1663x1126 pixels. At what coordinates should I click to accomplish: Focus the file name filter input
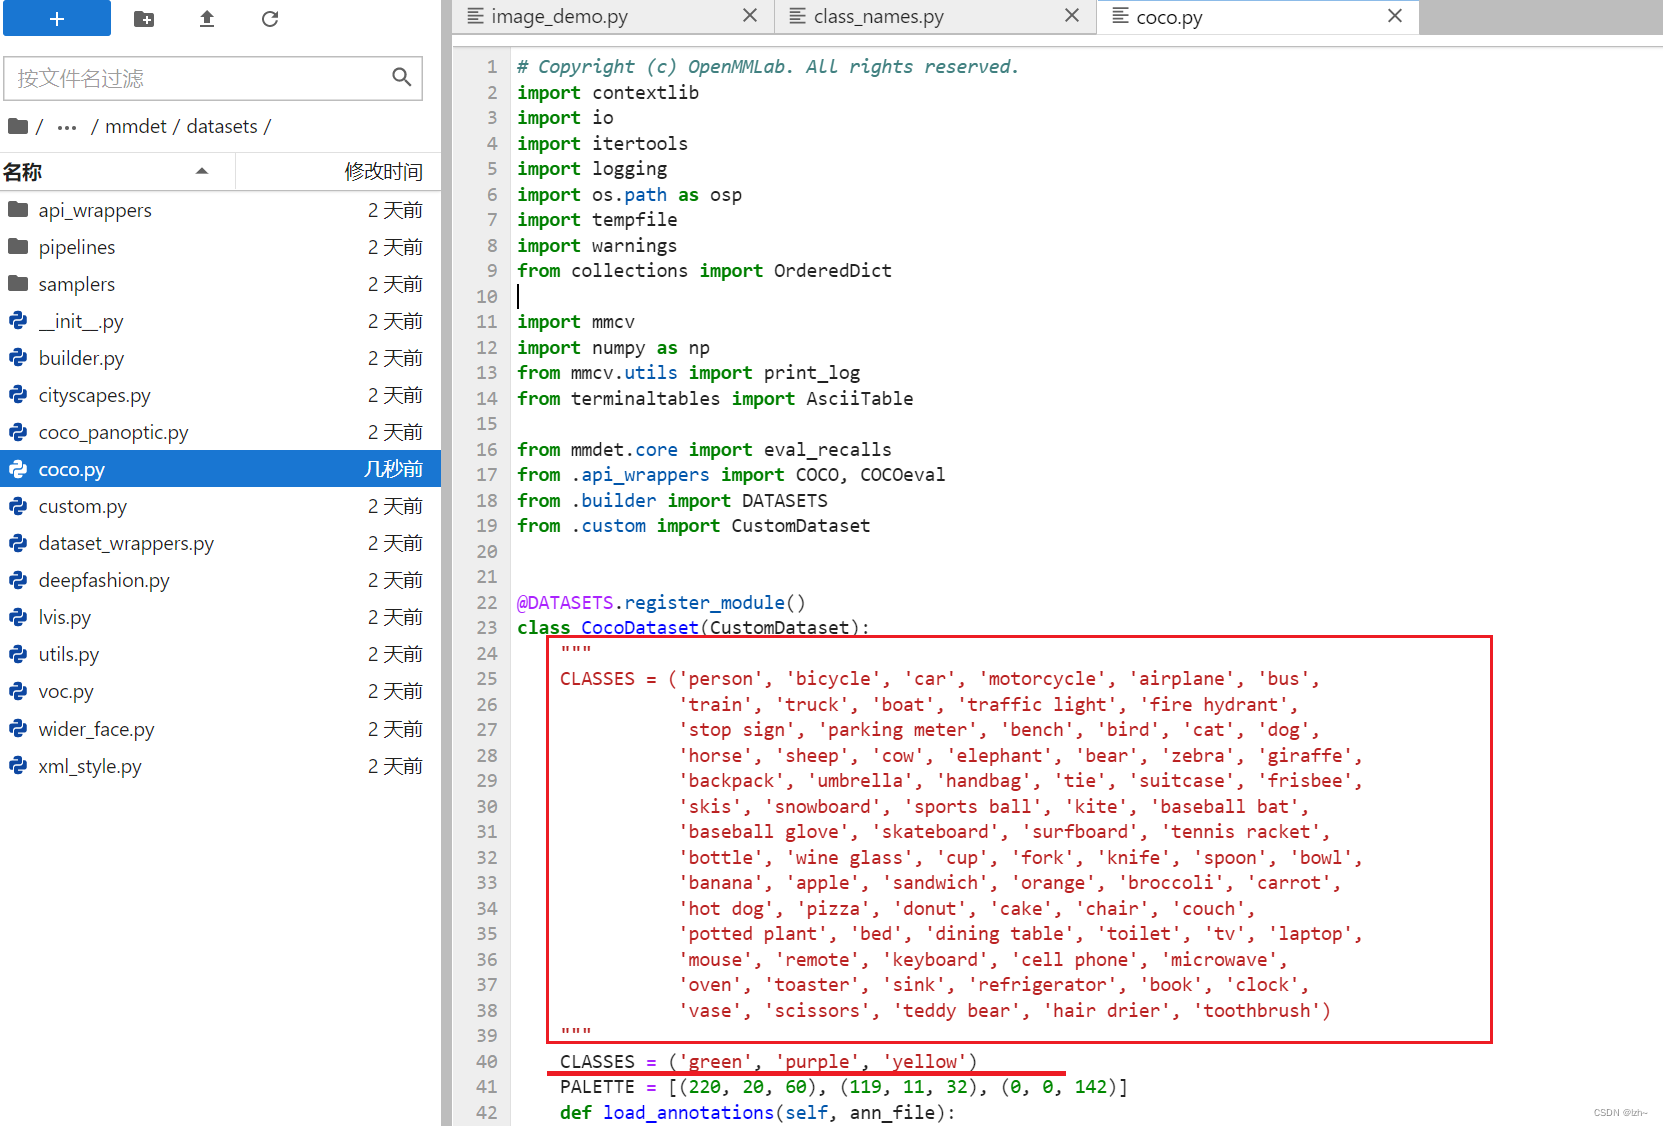pyautogui.click(x=213, y=78)
